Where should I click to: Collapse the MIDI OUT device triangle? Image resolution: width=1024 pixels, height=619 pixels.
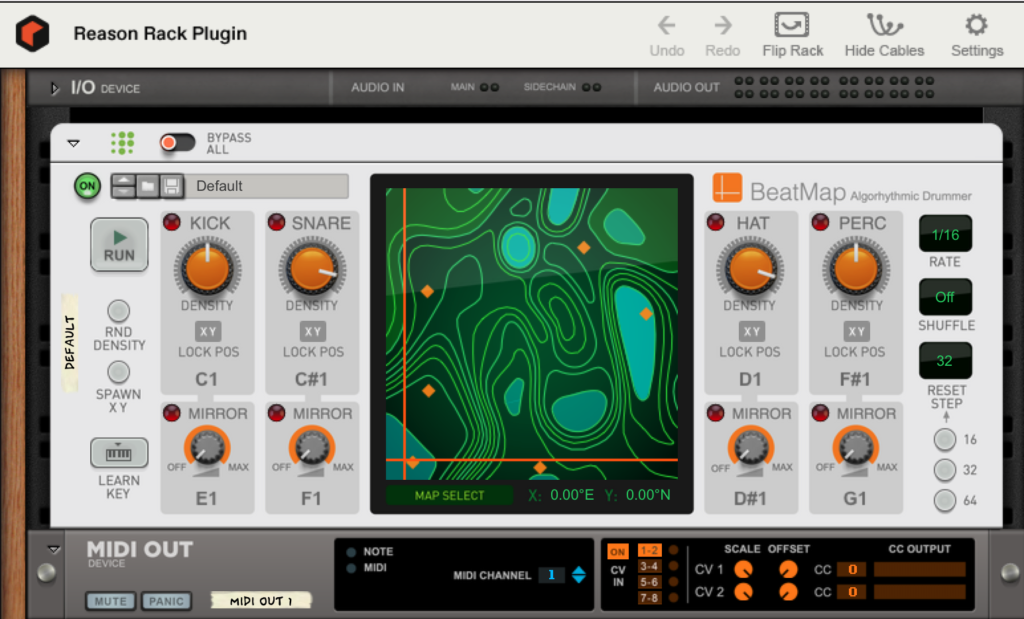pyautogui.click(x=54, y=549)
